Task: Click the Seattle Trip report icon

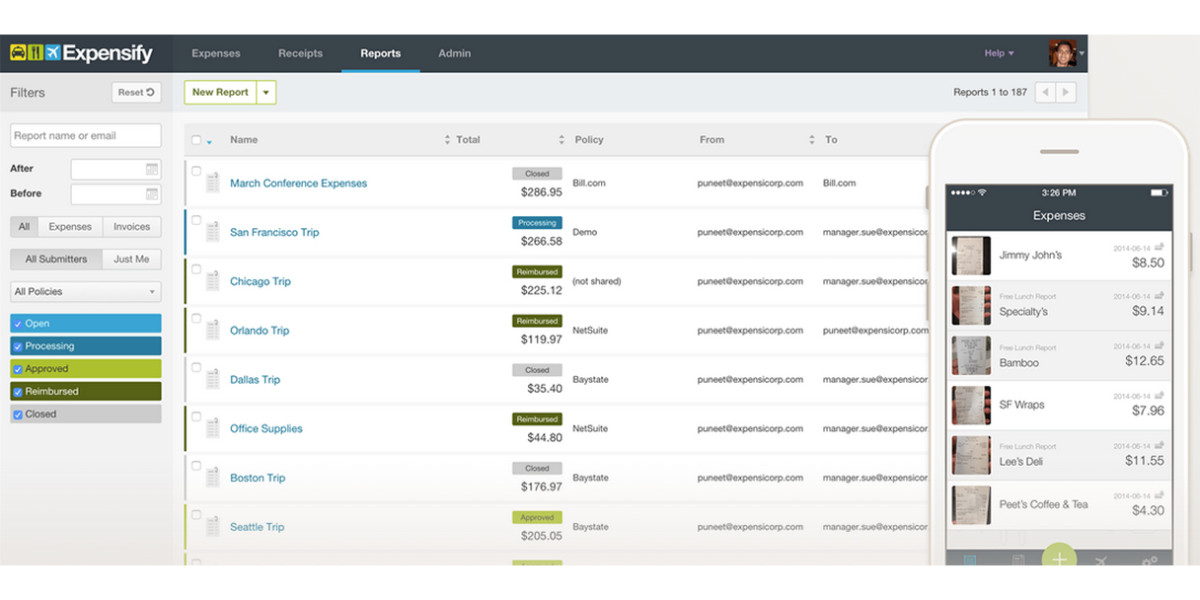Action: [212, 526]
